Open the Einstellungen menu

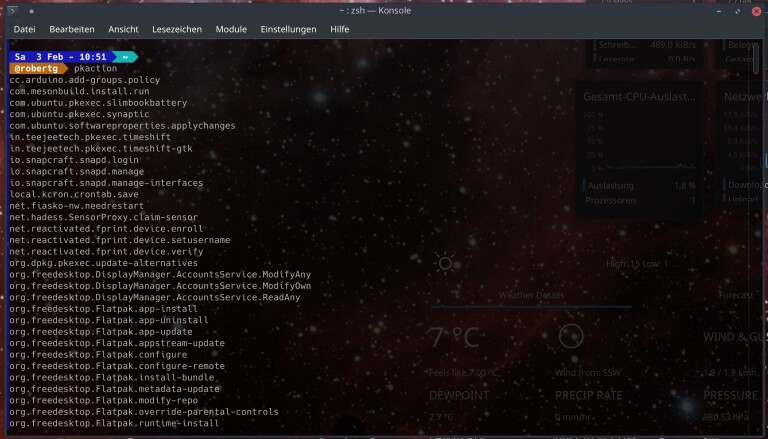288,29
